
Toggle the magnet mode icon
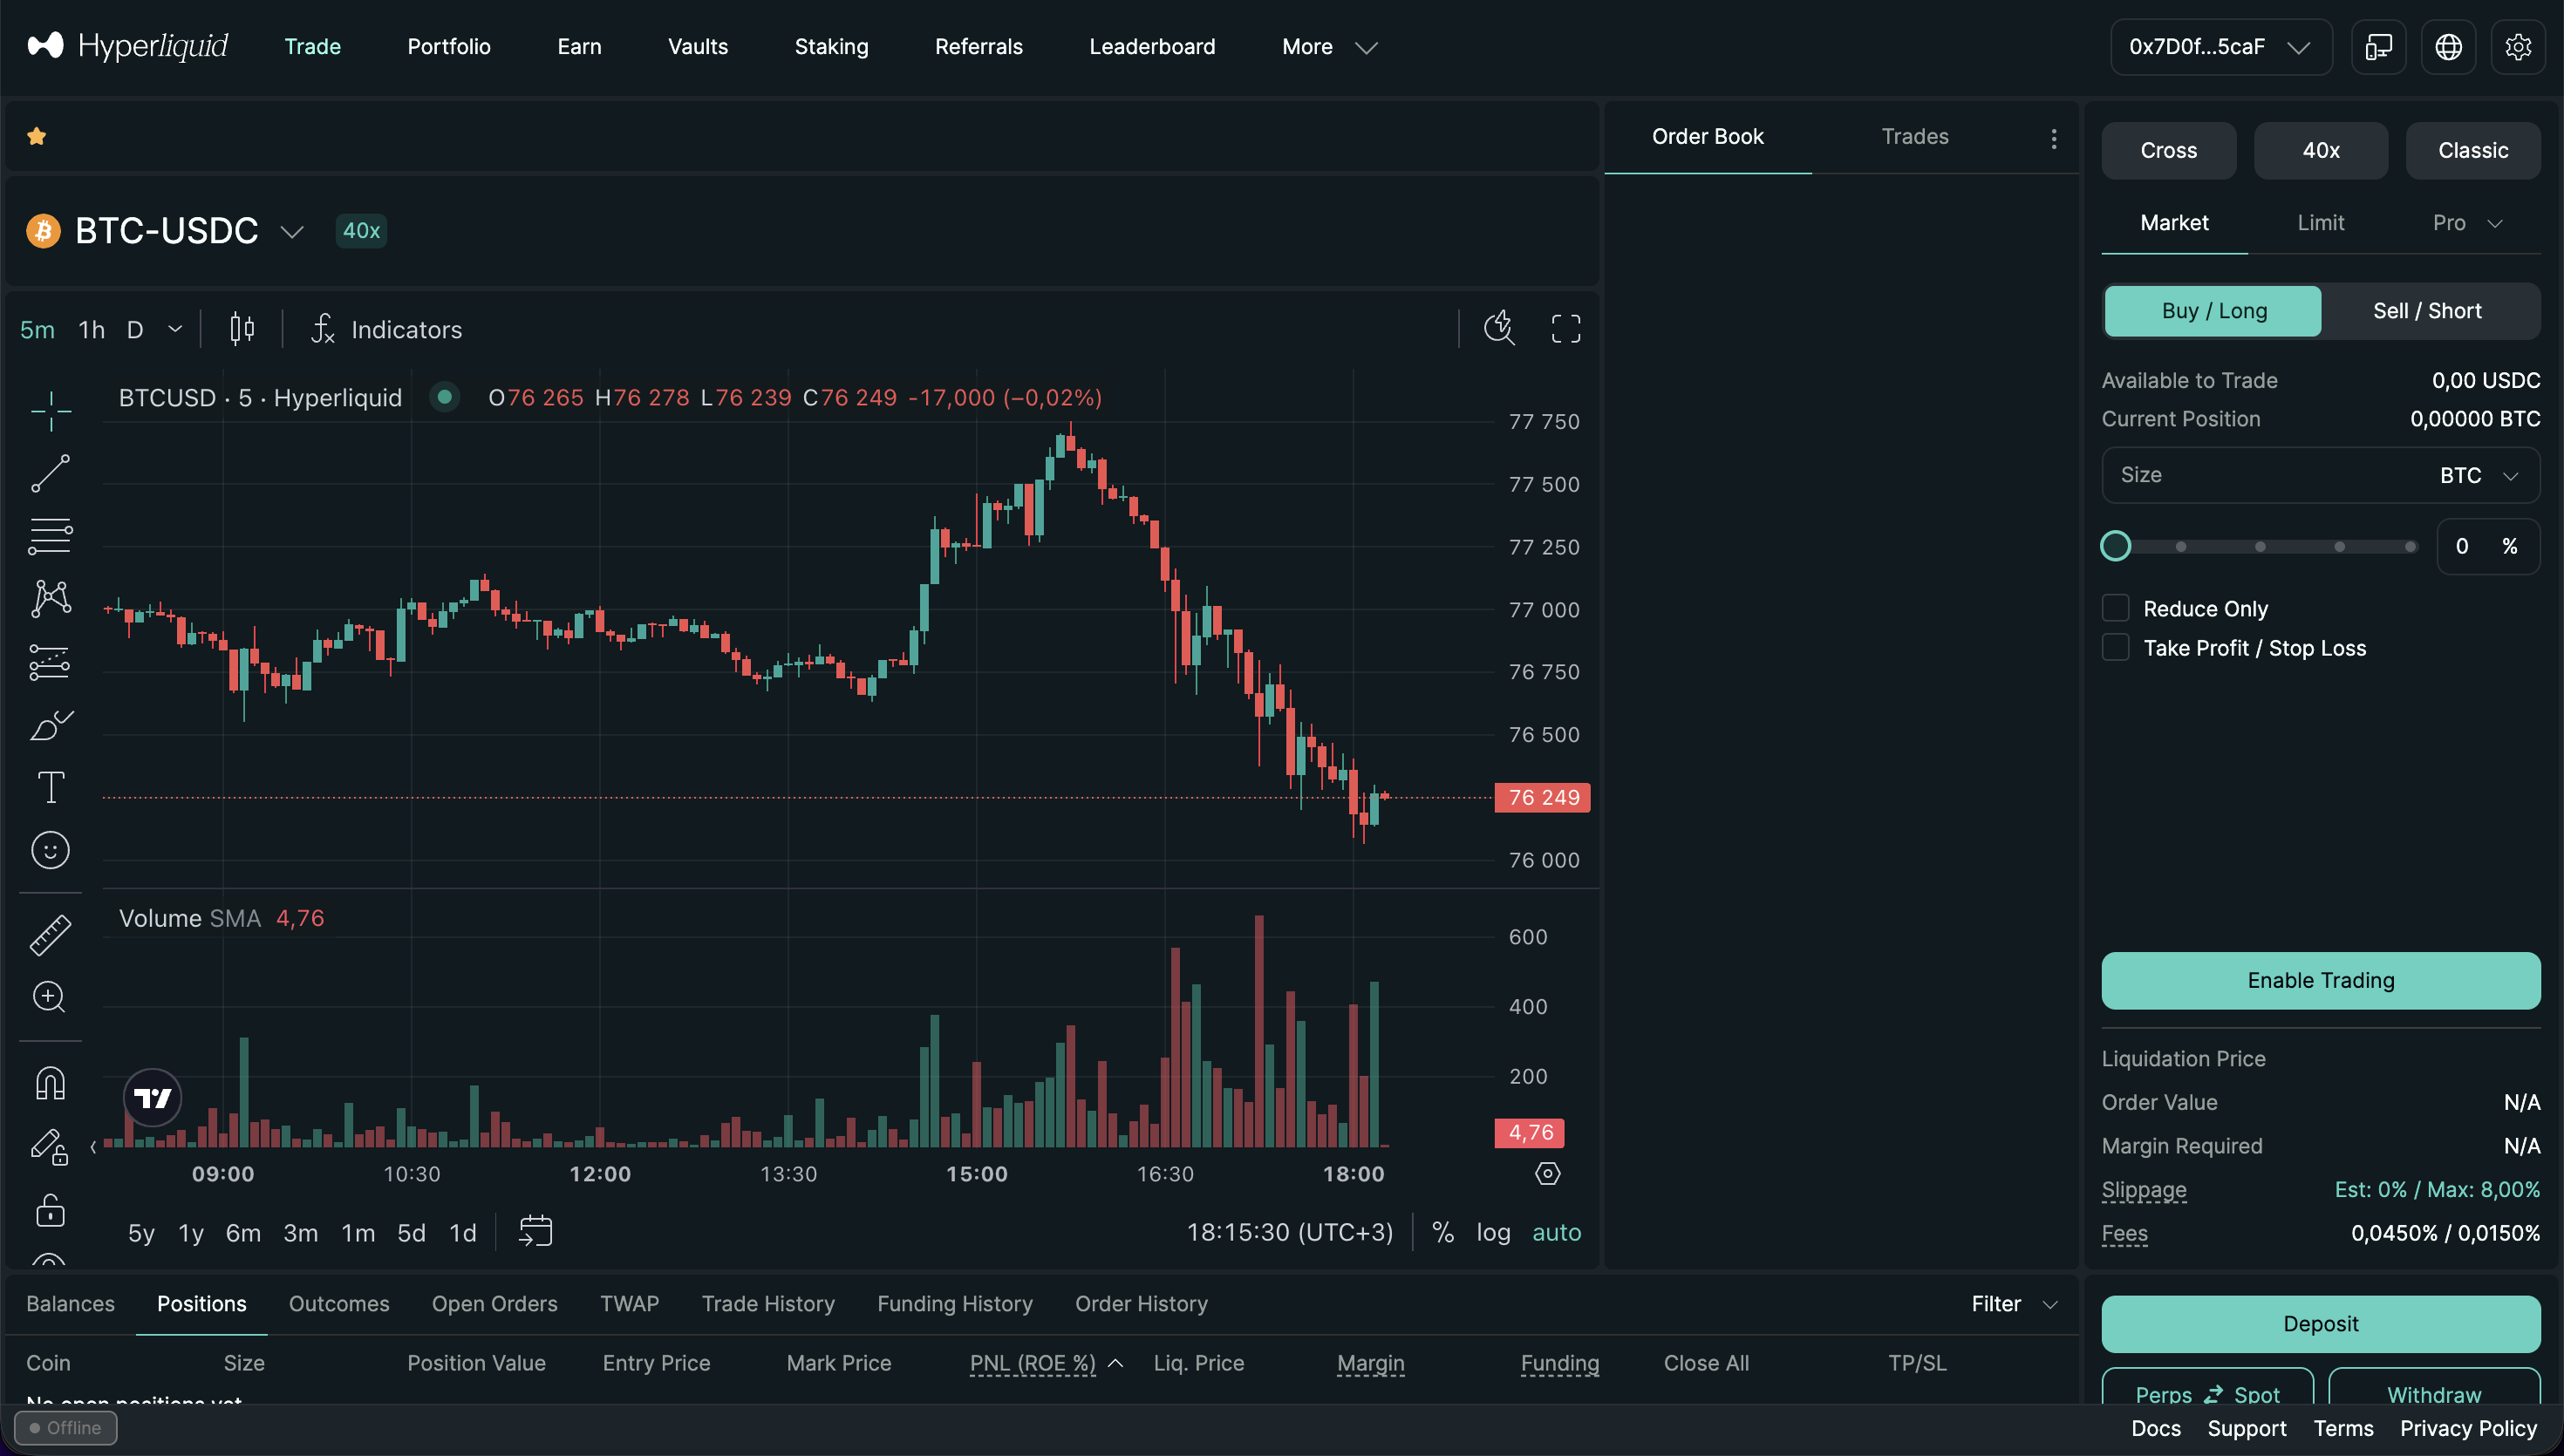tap(50, 1083)
